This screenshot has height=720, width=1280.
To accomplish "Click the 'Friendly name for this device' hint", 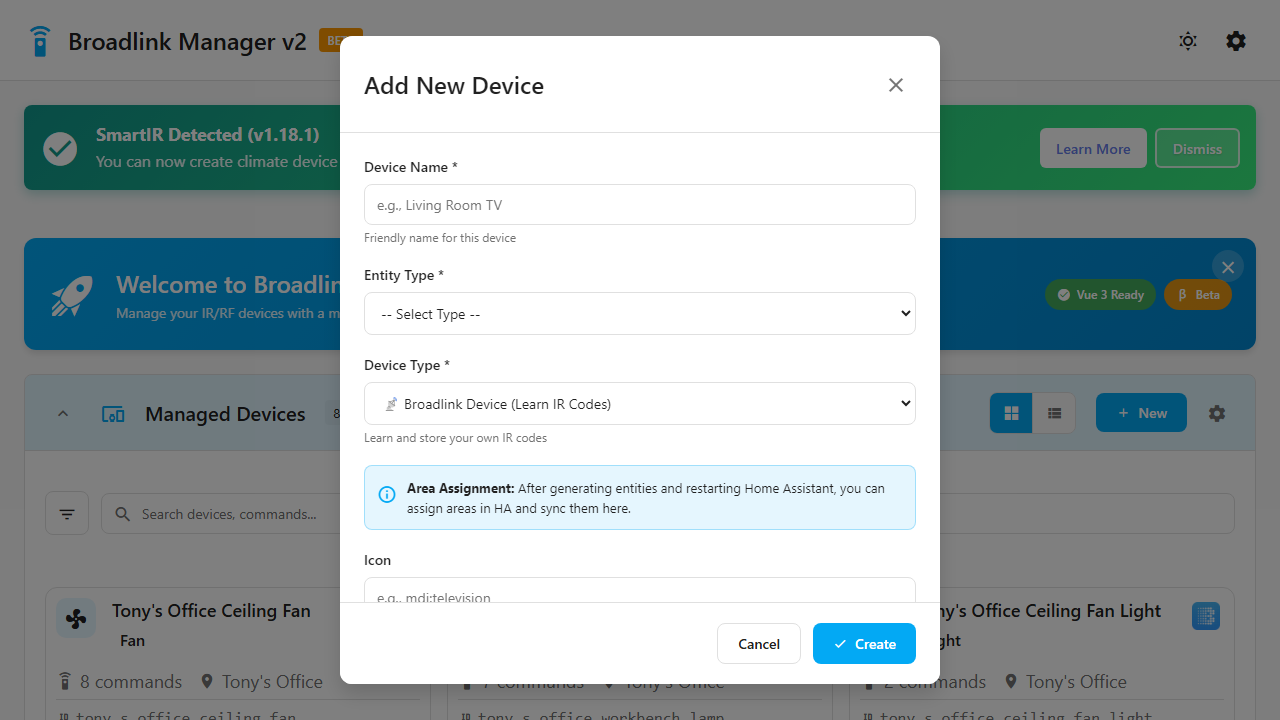I will [x=440, y=238].
